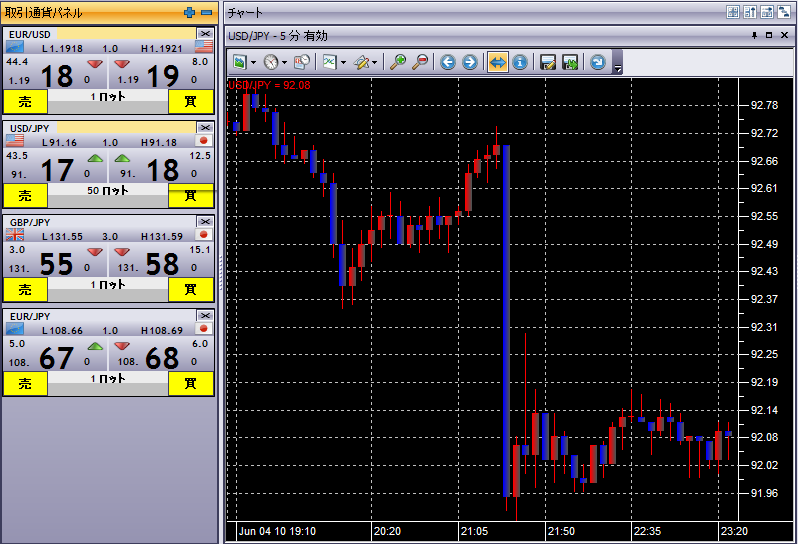Click the zoom out magnifier icon
Image resolution: width=798 pixels, height=545 pixels.
coord(420,62)
